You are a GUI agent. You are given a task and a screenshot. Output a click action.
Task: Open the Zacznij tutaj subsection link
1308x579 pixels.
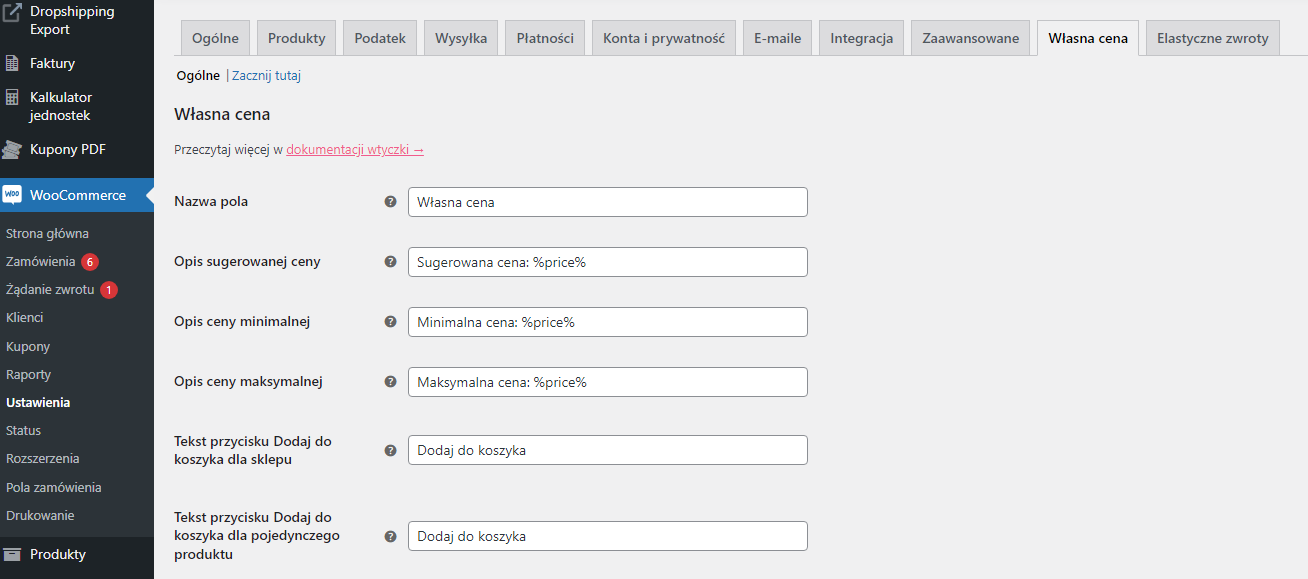[266, 76]
